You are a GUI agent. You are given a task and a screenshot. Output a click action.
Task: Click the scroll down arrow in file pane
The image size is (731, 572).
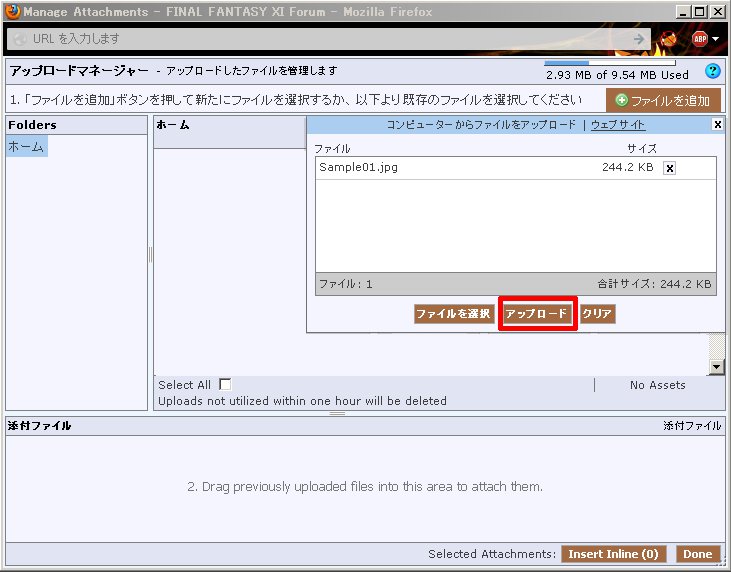pos(716,367)
